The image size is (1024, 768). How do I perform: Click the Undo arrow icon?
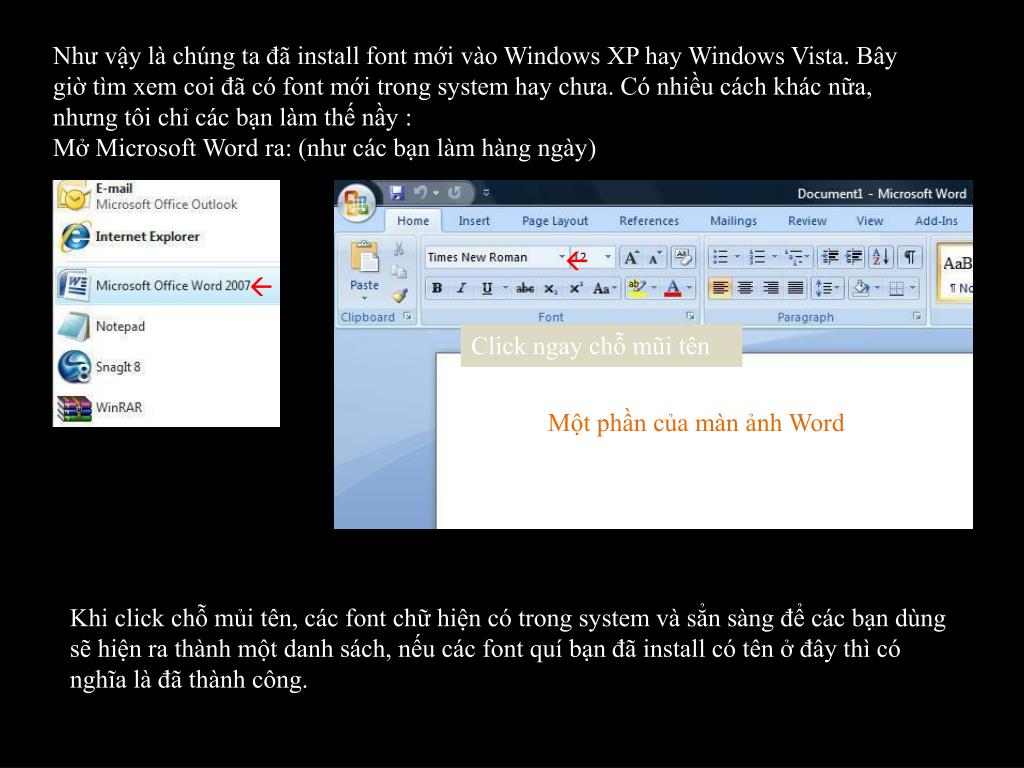click(x=421, y=193)
